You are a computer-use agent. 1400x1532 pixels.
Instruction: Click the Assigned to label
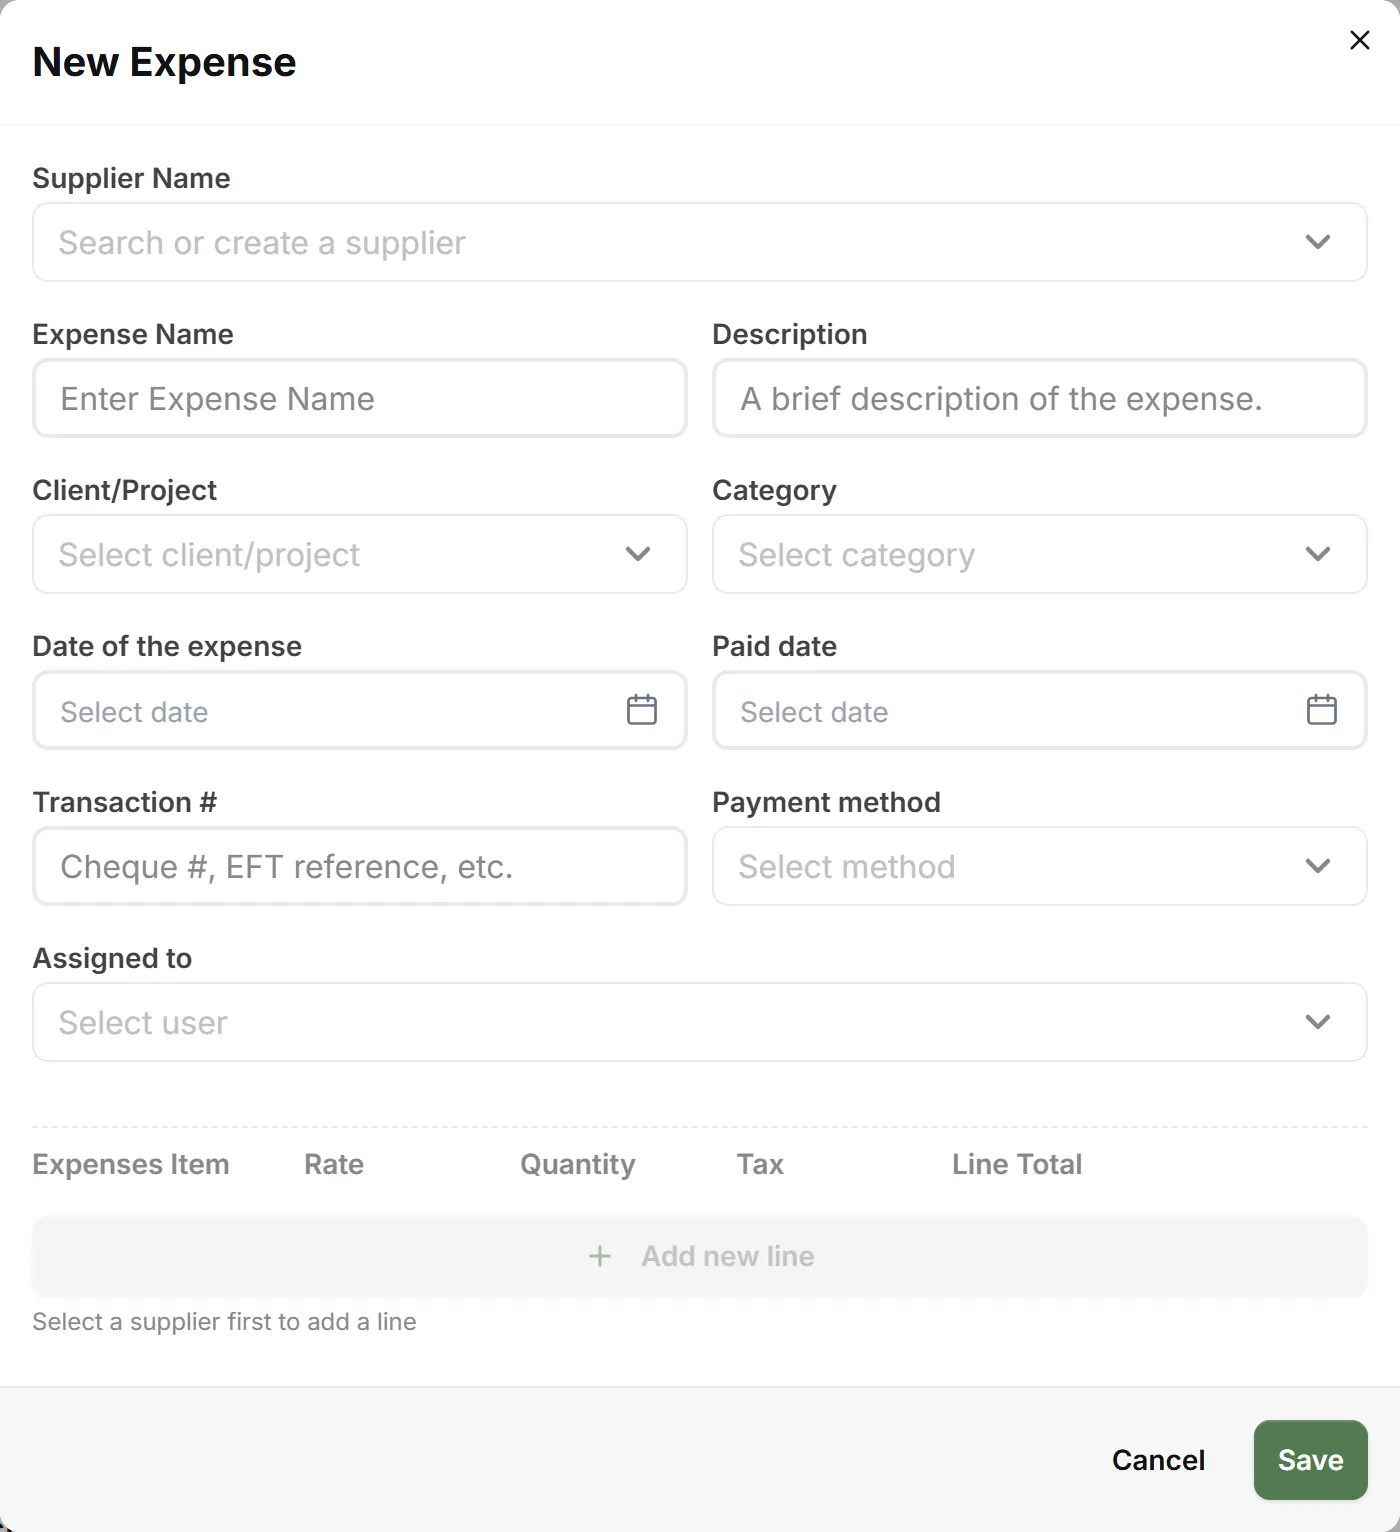coord(112,958)
